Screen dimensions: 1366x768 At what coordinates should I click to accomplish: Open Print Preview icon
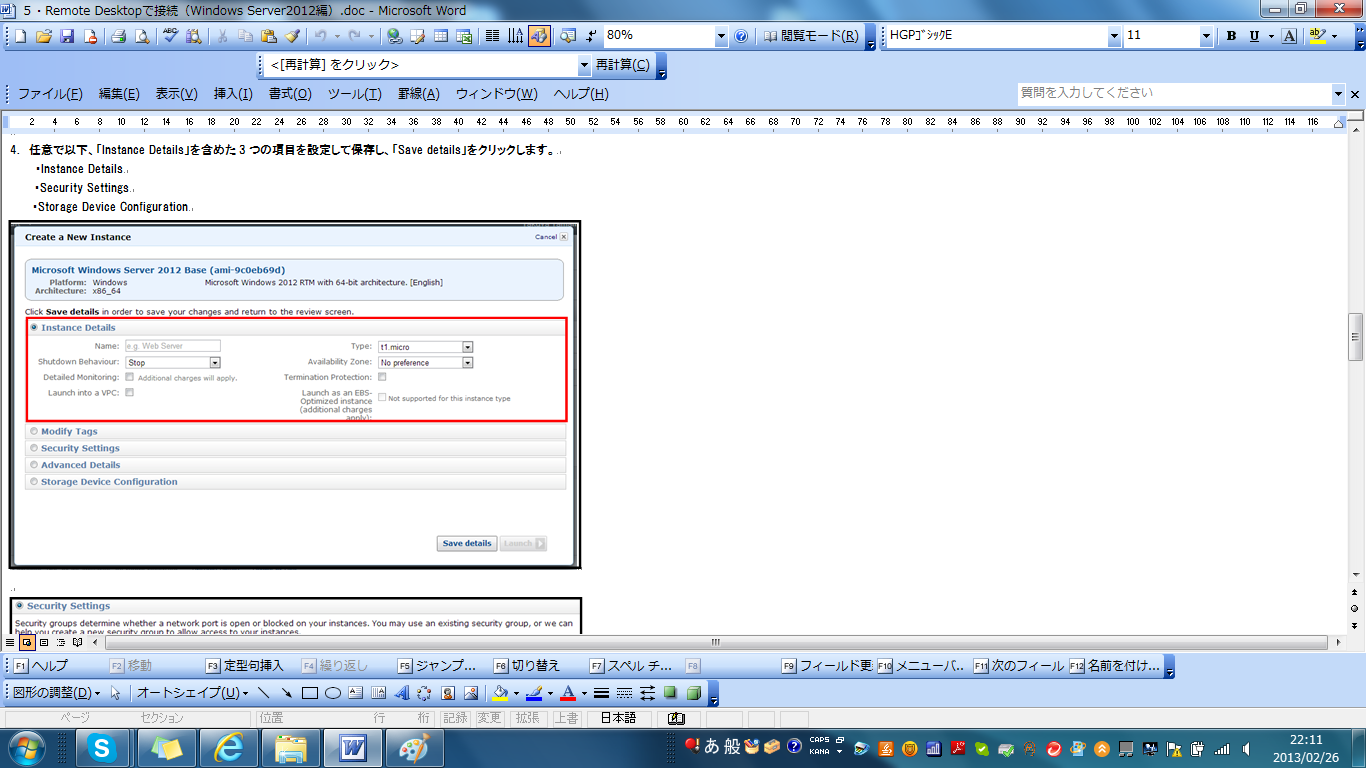(x=142, y=36)
